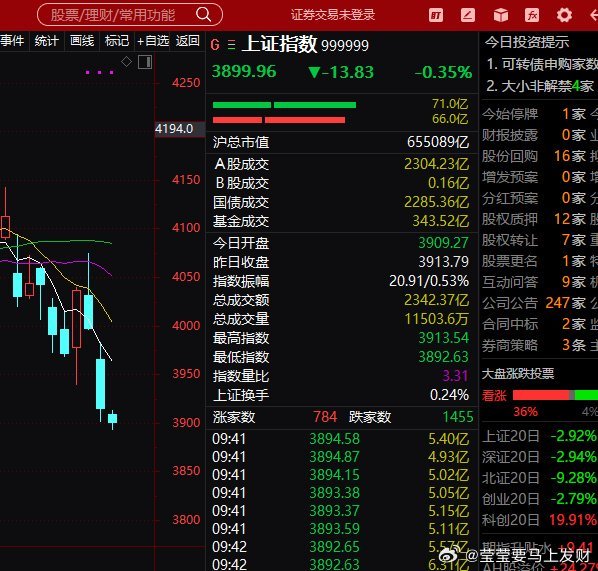Click the stock search input field
This screenshot has width=598, height=571.
point(130,15)
